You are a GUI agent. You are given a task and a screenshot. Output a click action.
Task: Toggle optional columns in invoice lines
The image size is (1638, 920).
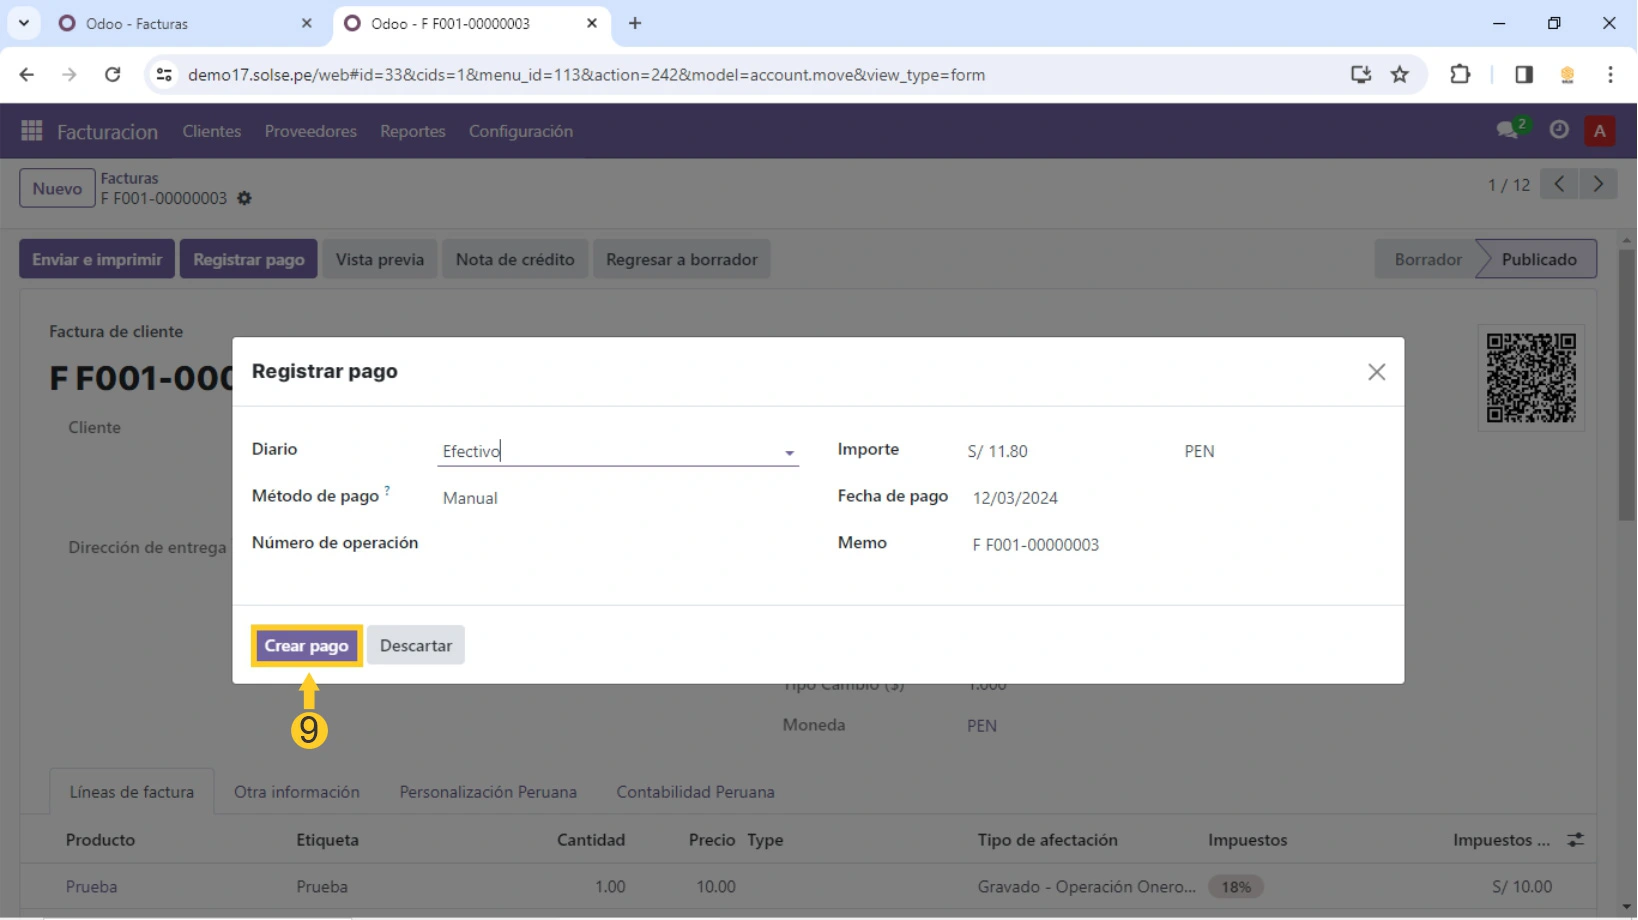(x=1575, y=841)
